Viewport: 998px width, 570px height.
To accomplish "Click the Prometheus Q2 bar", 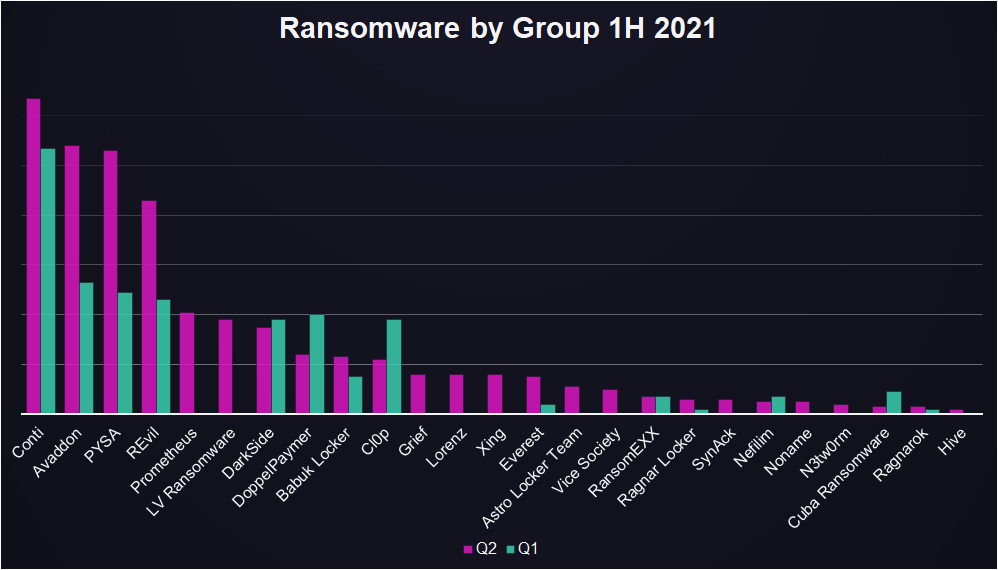I will (x=187, y=363).
